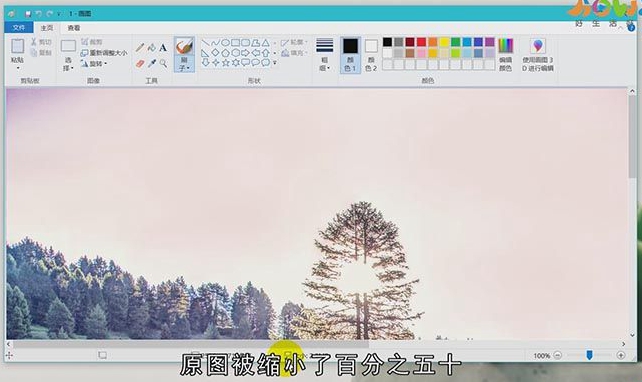Image resolution: width=642 pixels, height=382 pixels.
Task: Click the zoom out minus button
Action: pyautogui.click(x=558, y=355)
